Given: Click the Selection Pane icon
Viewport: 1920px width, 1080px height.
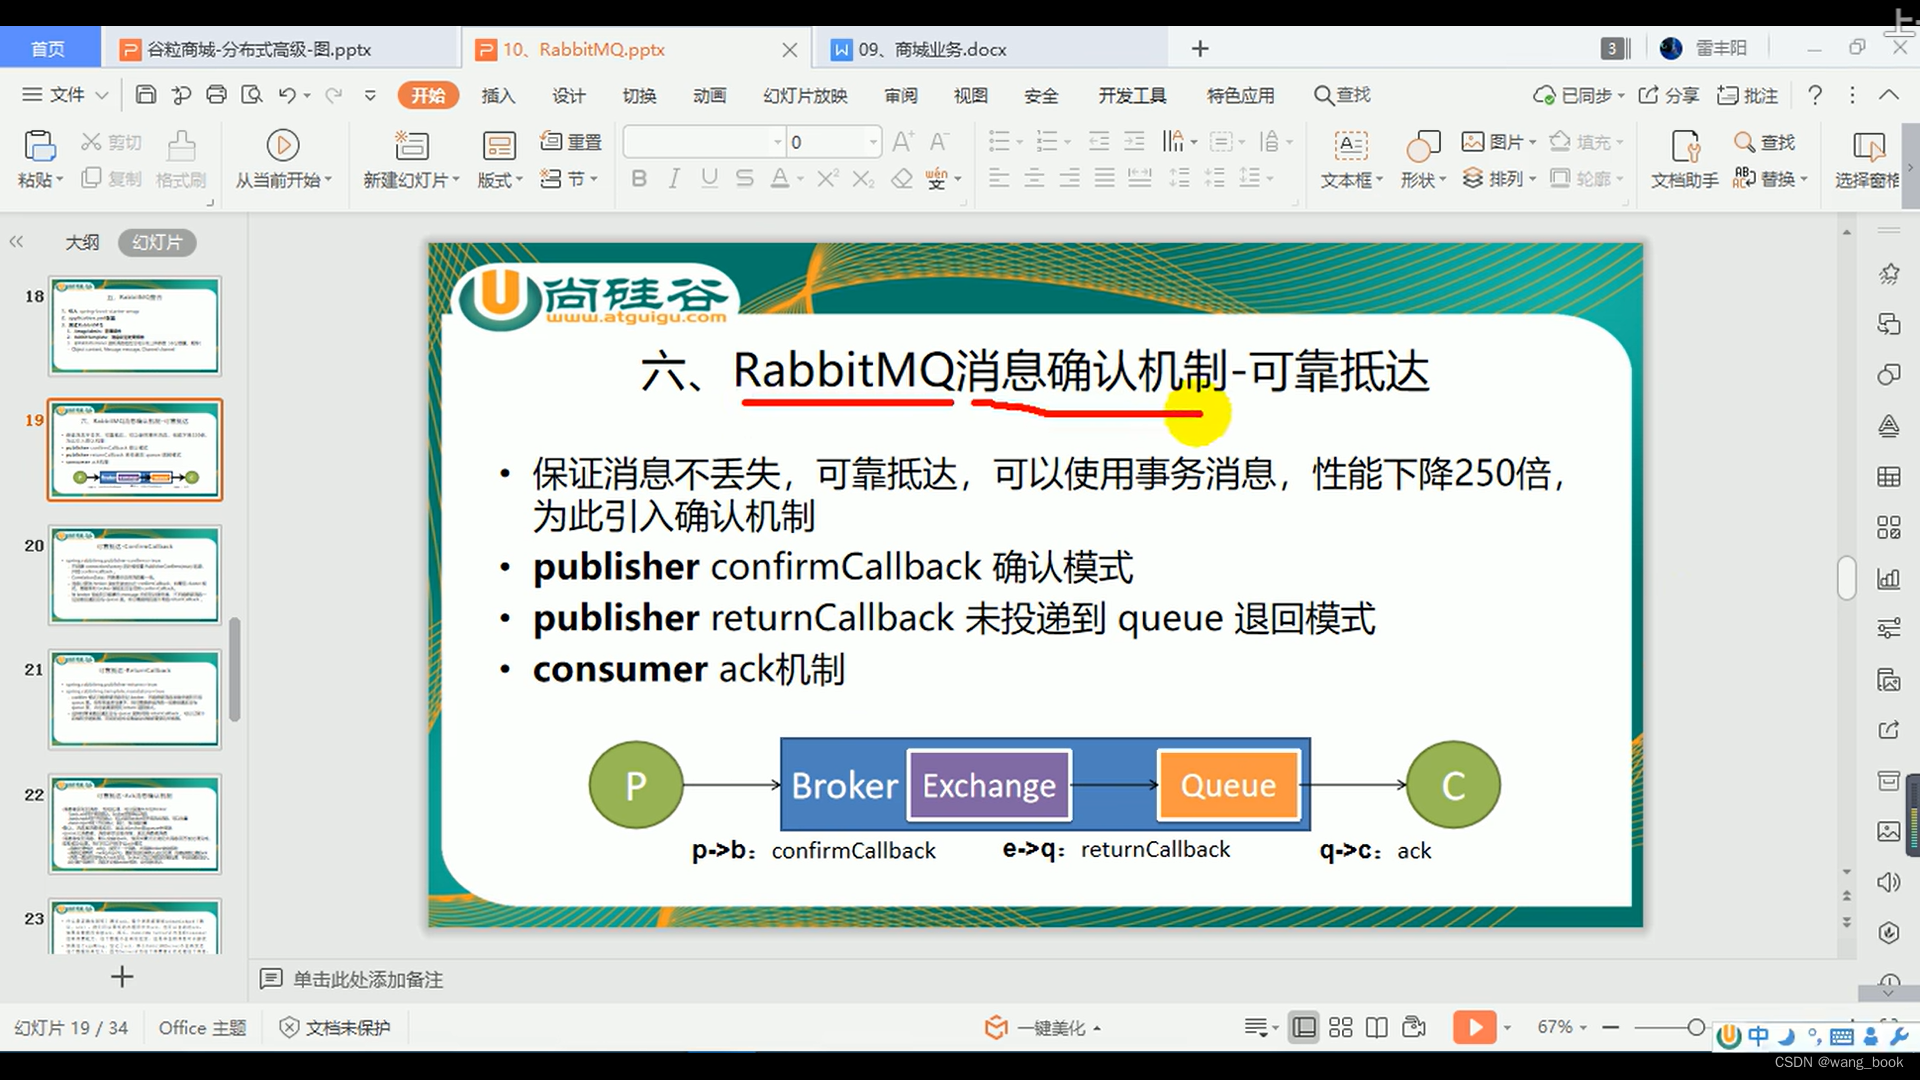Looking at the screenshot, I should point(1868,146).
